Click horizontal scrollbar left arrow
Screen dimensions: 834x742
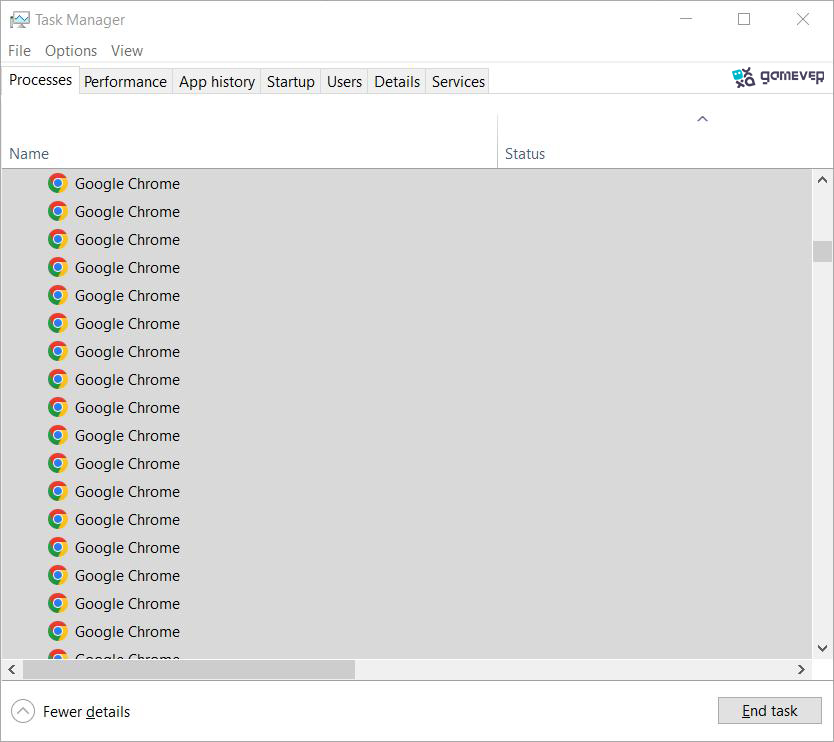12,670
